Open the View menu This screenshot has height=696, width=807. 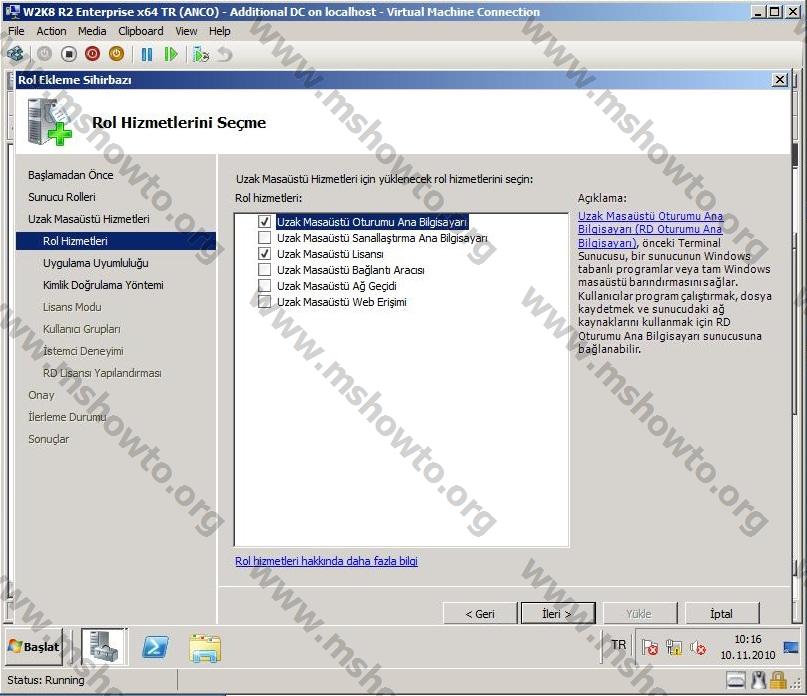pos(186,31)
